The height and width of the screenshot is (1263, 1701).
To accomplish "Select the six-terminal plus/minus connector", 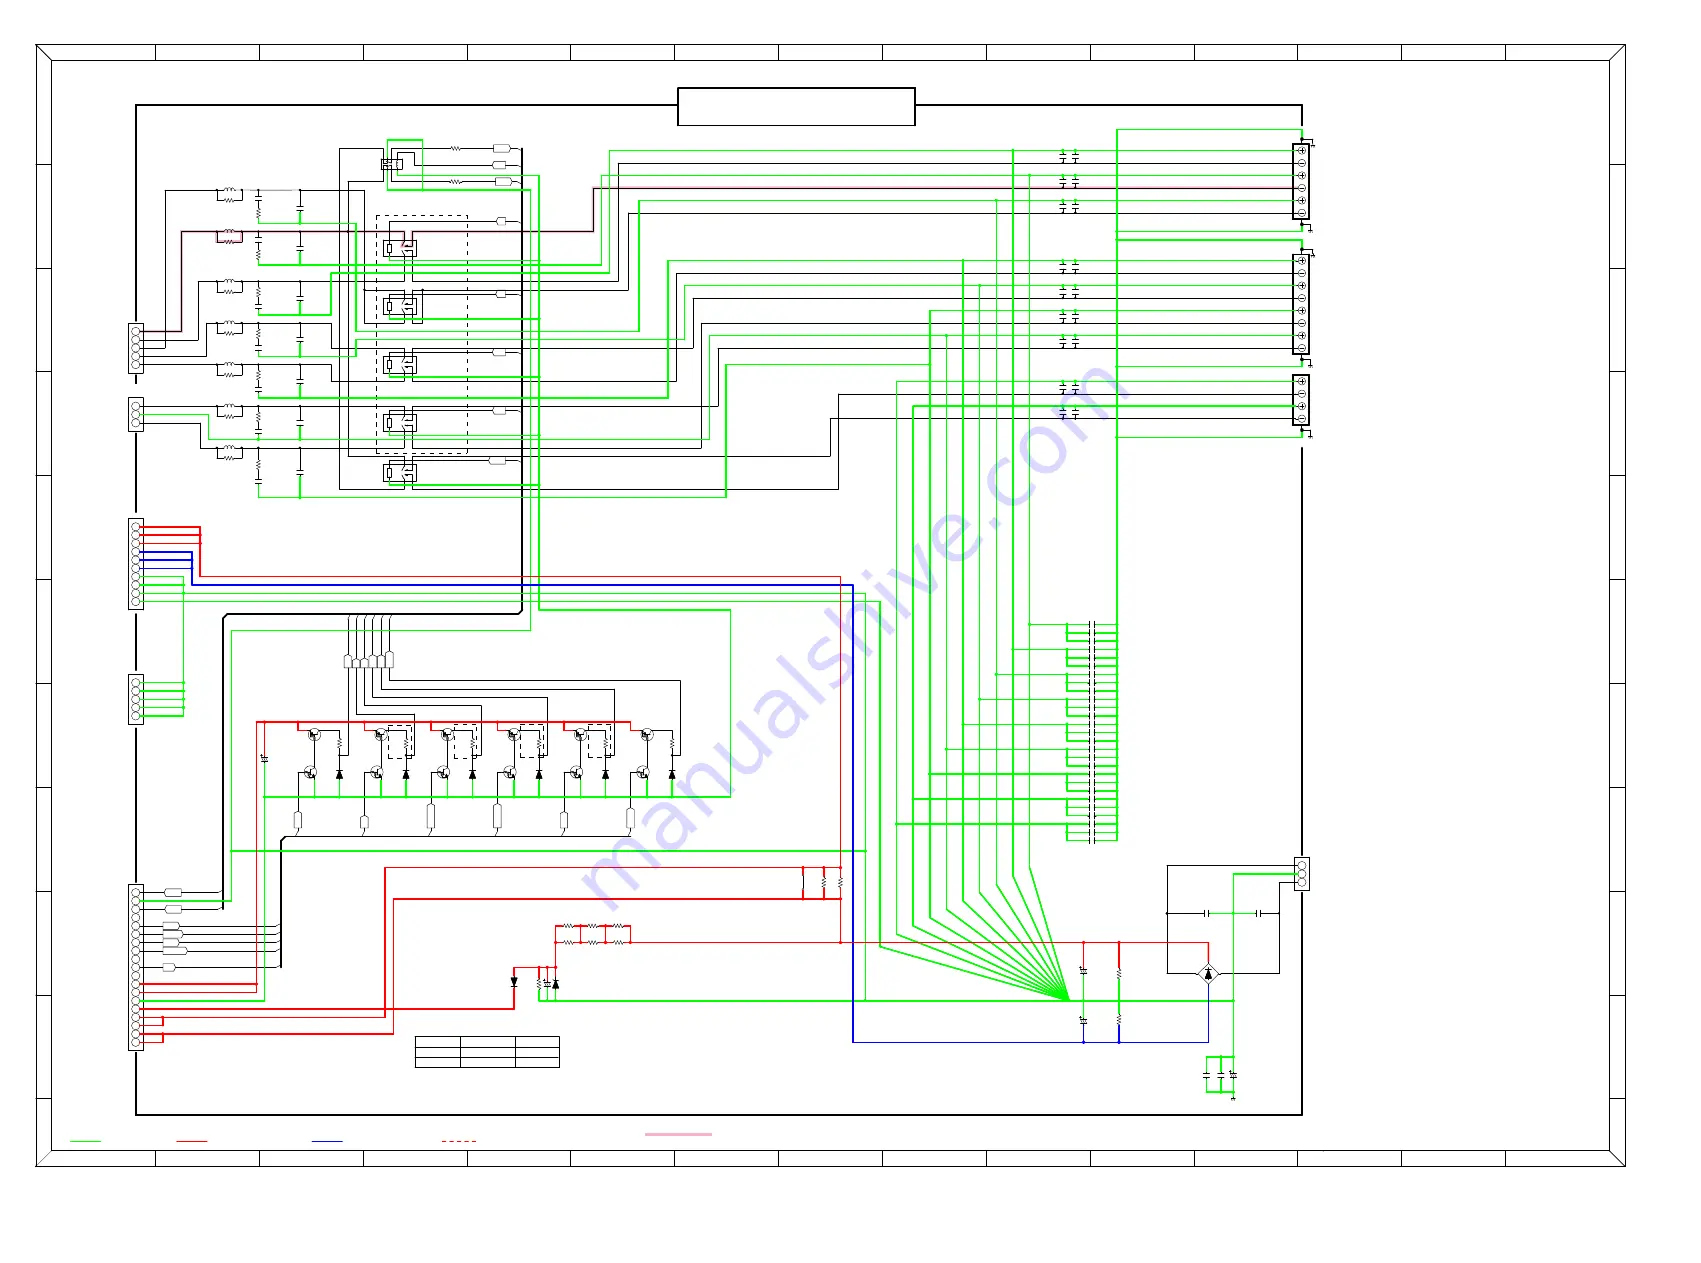I will [x=1301, y=182].
